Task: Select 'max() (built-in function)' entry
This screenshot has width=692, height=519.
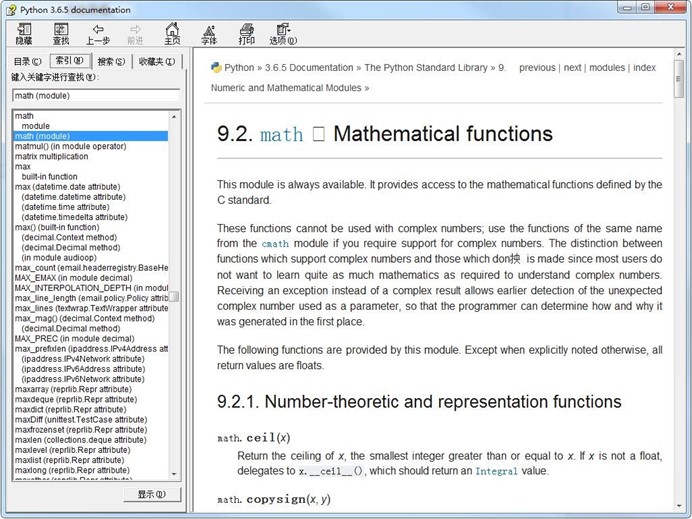Action: click(57, 227)
